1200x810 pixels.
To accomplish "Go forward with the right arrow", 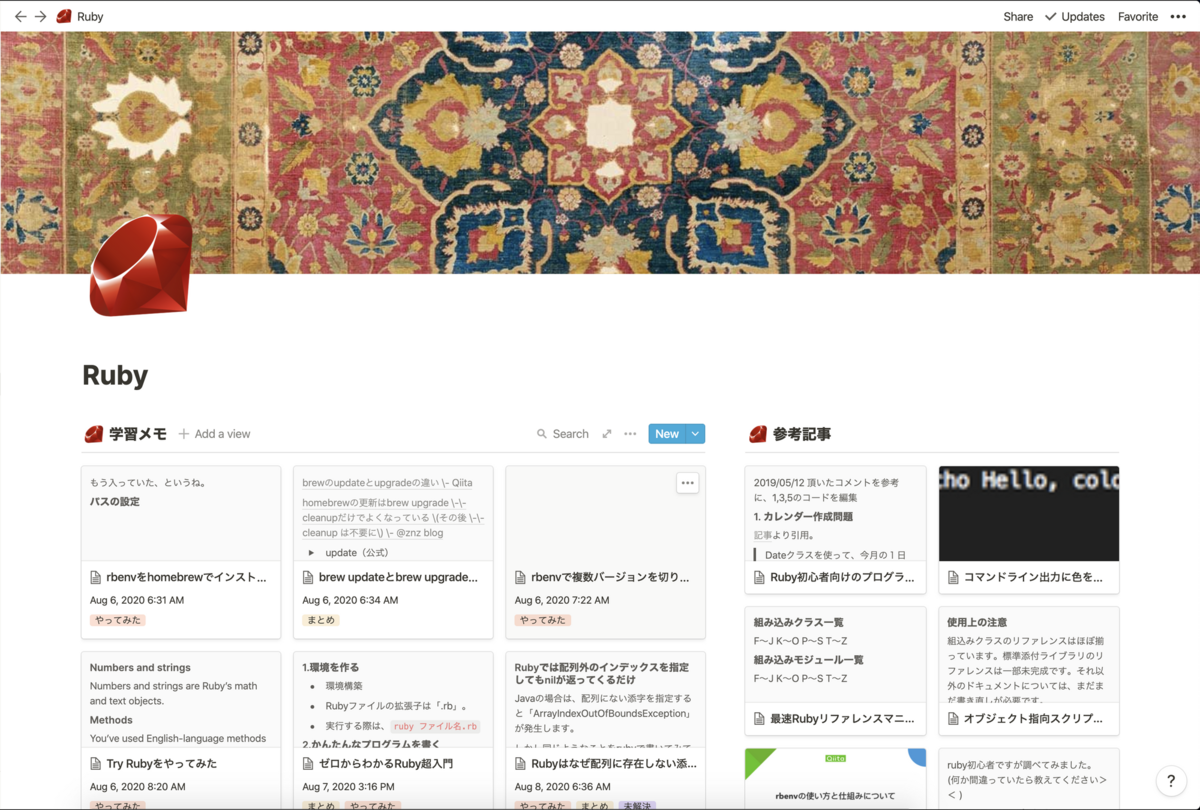I will point(41,16).
